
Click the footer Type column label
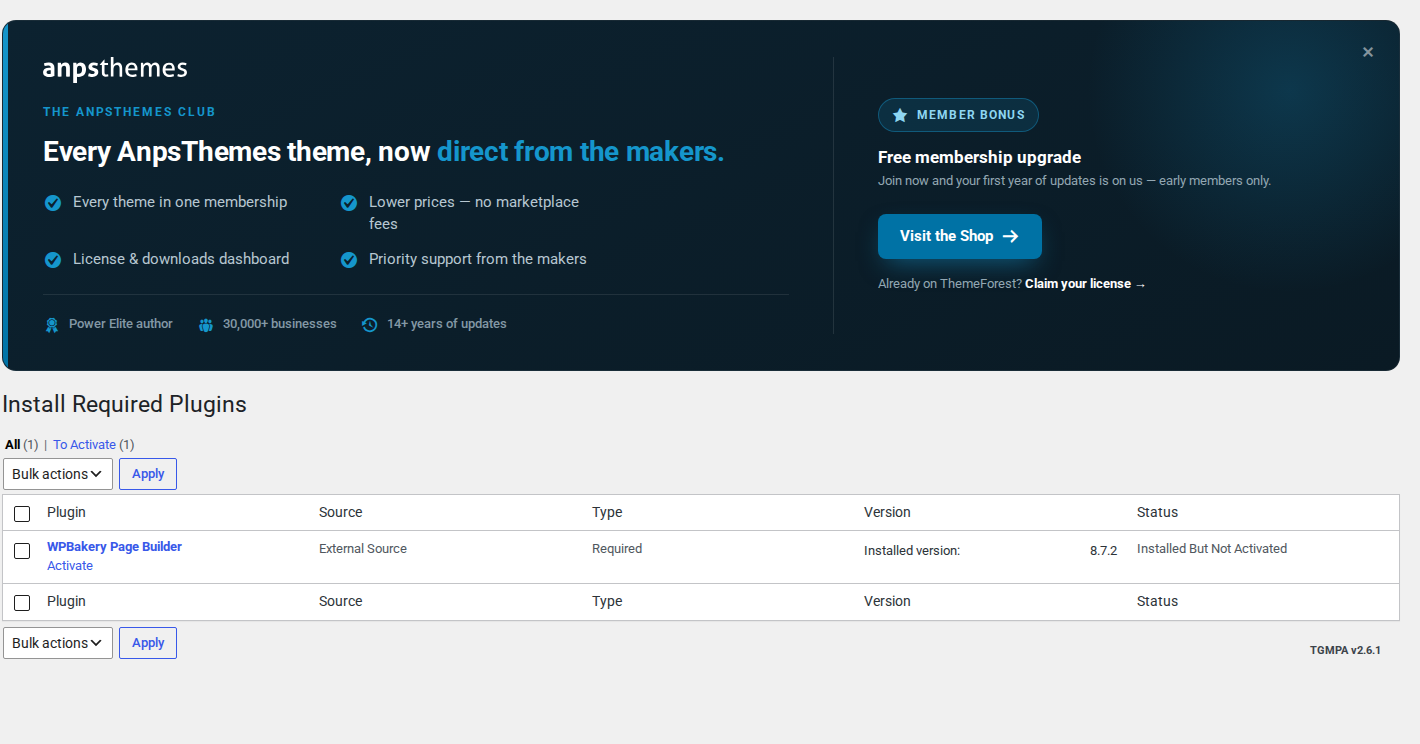[607, 601]
